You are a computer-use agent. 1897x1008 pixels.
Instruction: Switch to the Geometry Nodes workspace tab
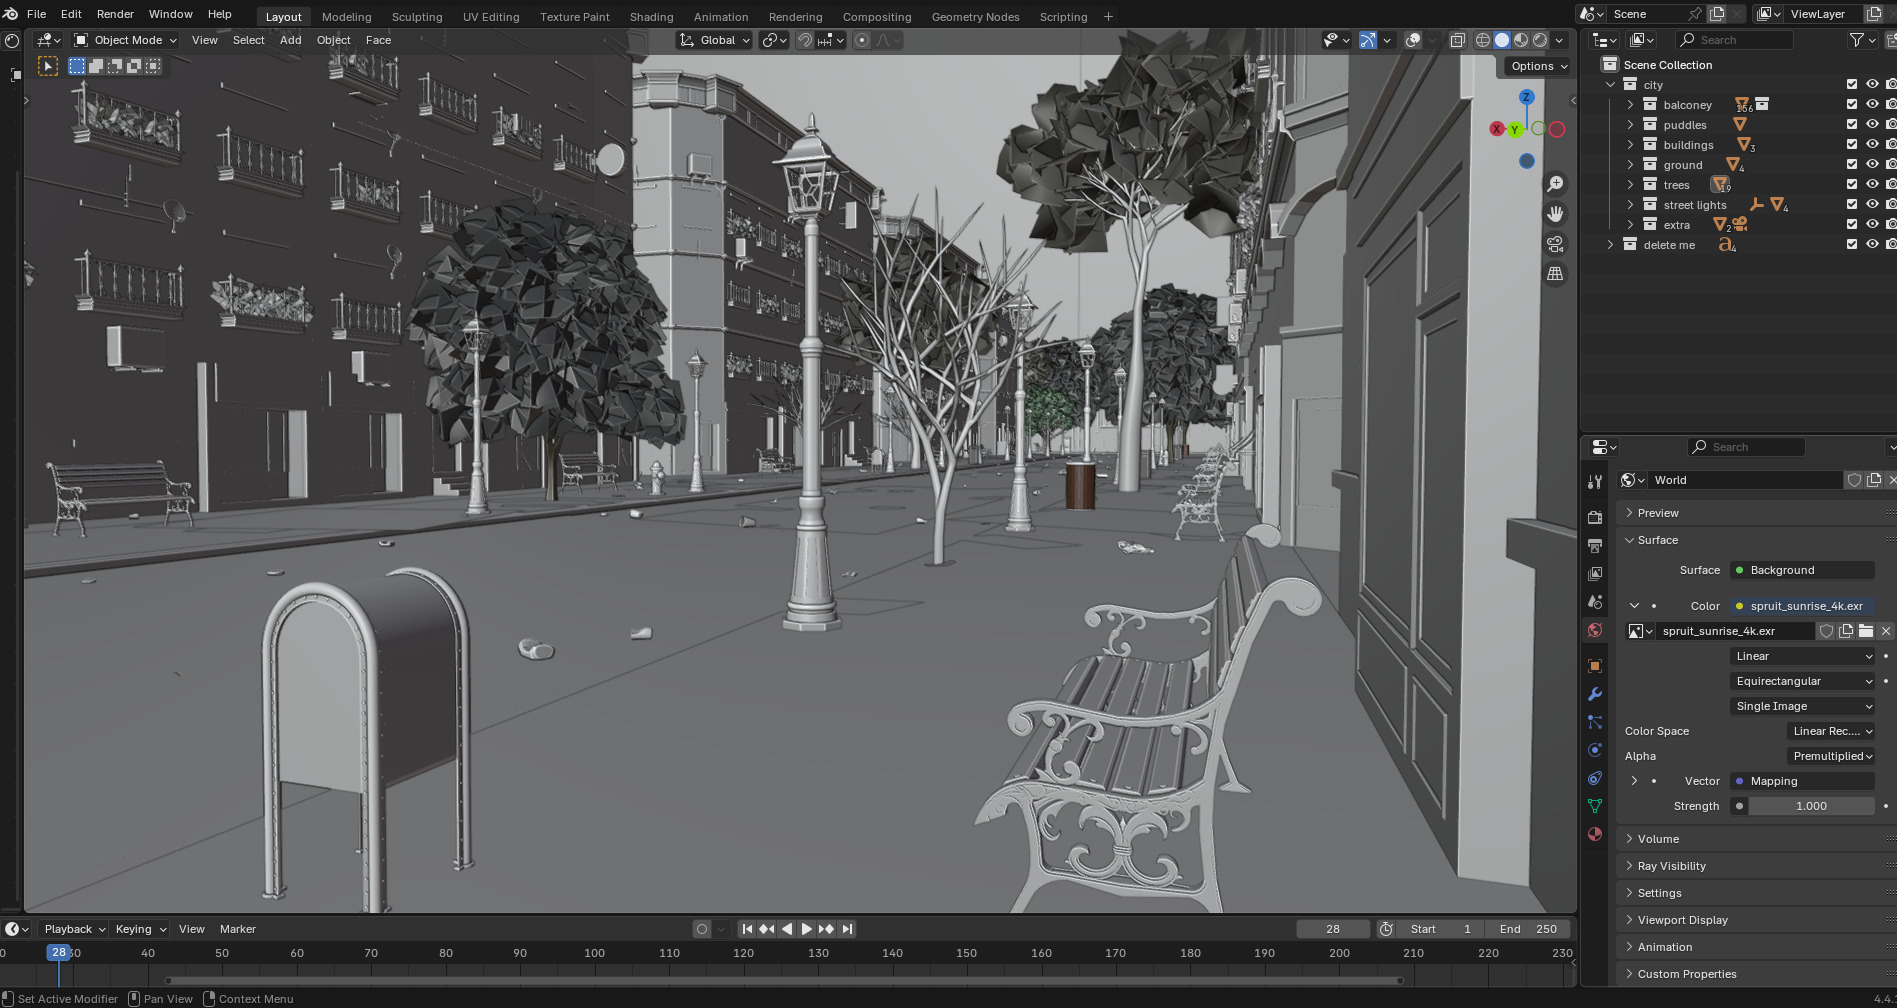975,17
